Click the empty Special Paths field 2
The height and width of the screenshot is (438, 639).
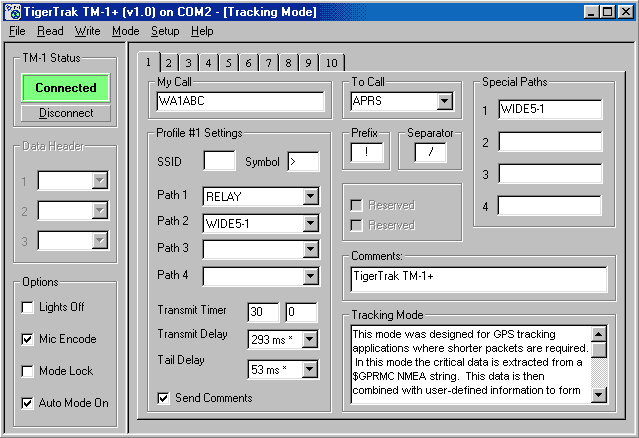[x=550, y=141]
